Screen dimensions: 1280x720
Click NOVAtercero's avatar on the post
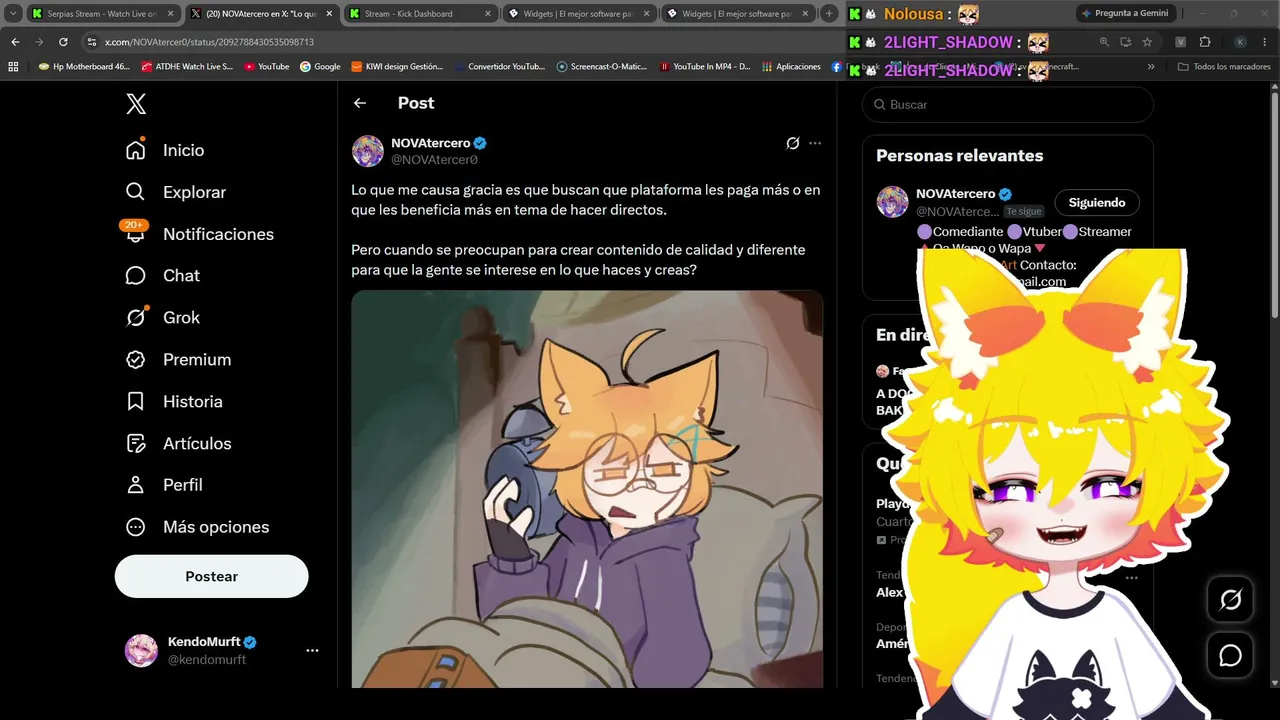click(x=368, y=151)
